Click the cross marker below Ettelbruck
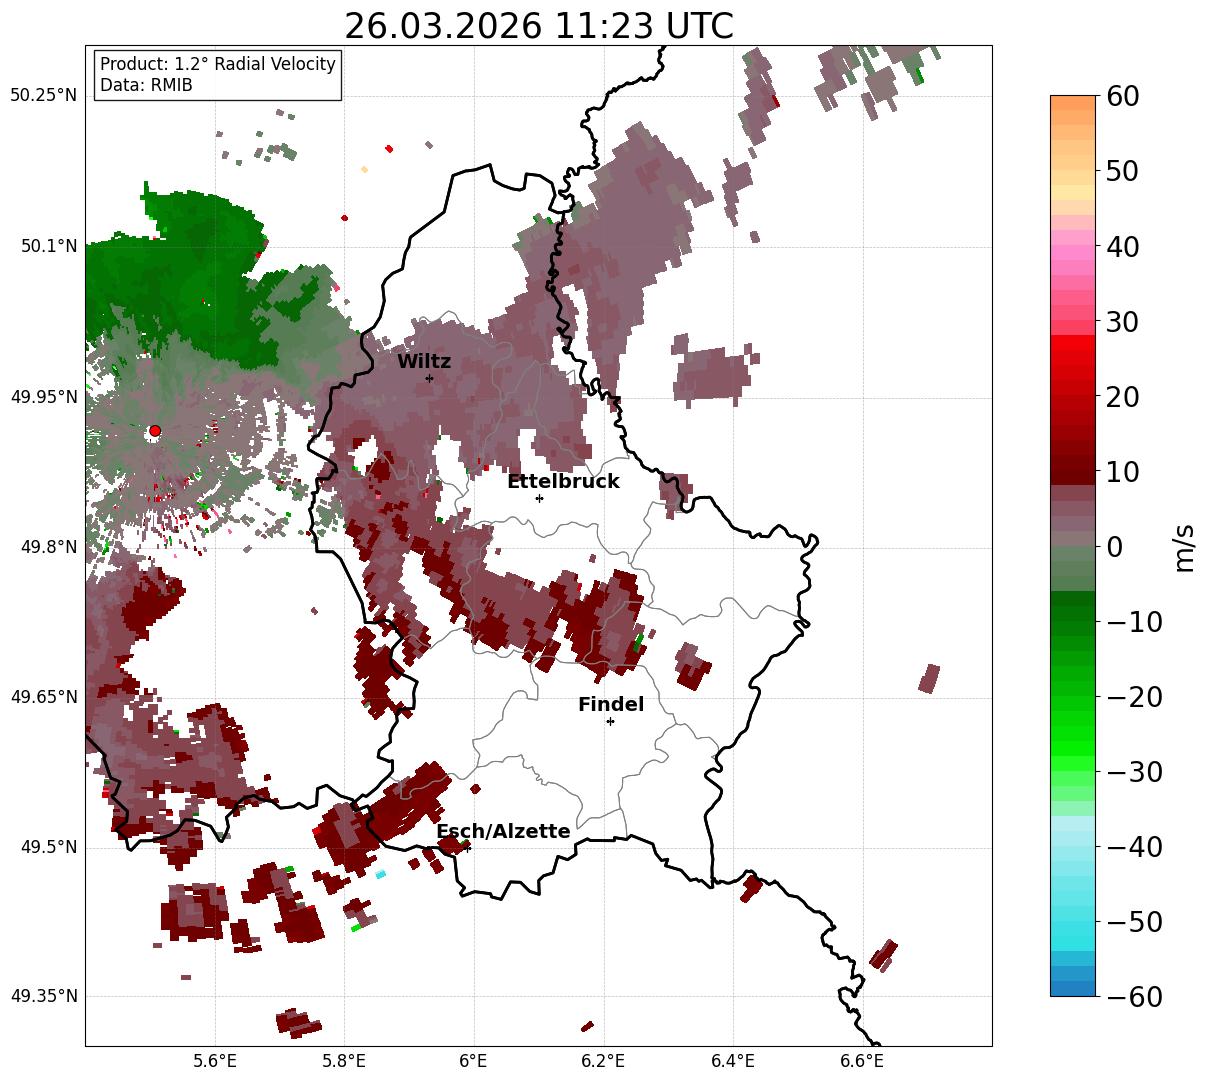The height and width of the screenshot is (1081, 1207). (x=539, y=498)
